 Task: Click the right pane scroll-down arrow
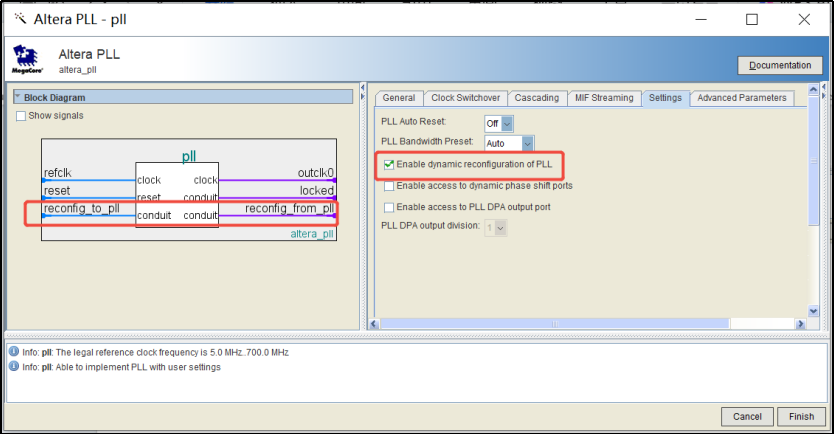click(813, 311)
